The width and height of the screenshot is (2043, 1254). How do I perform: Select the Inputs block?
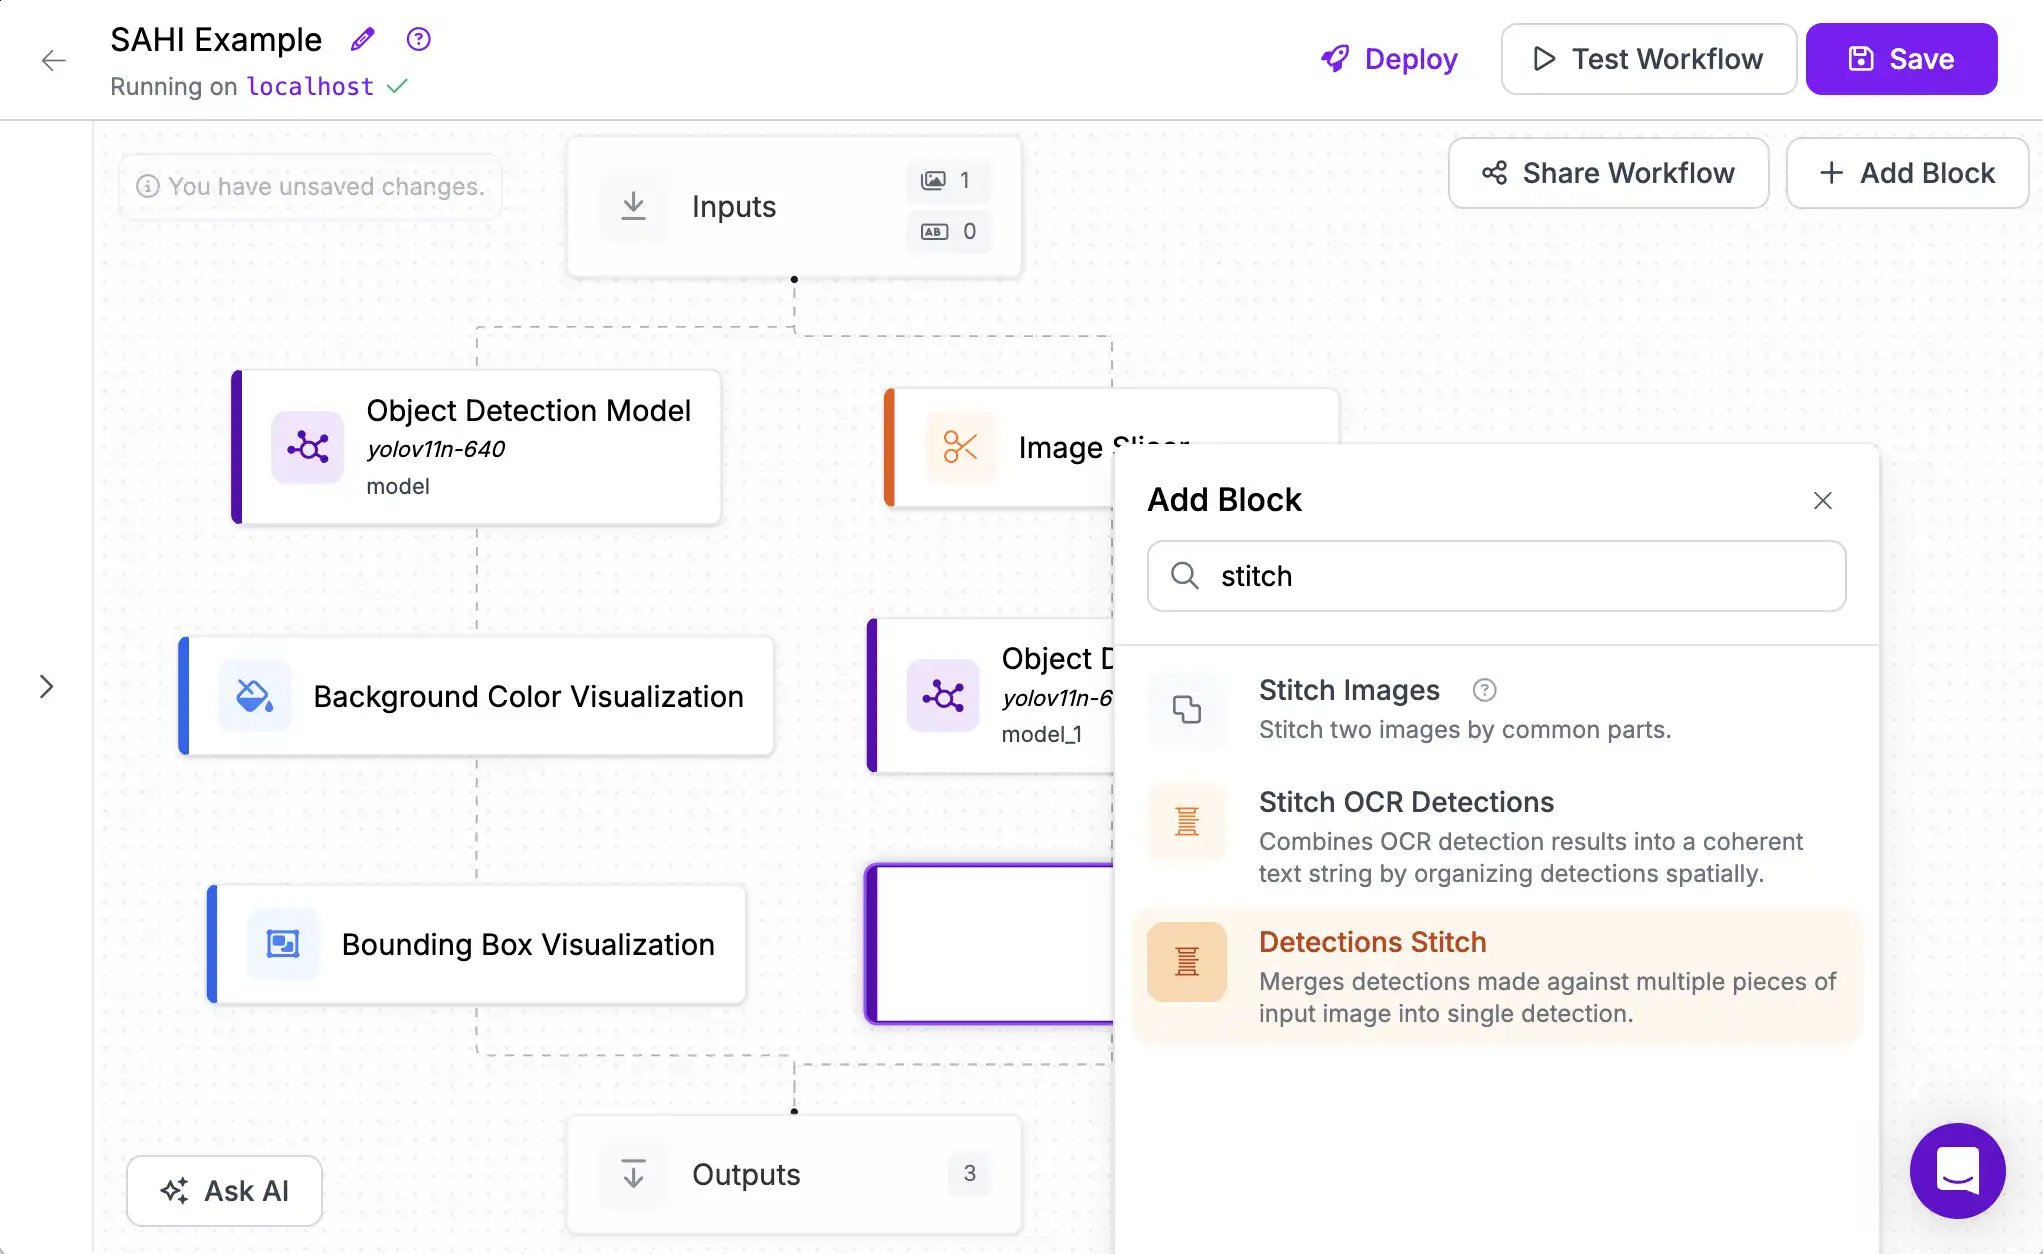coord(794,207)
